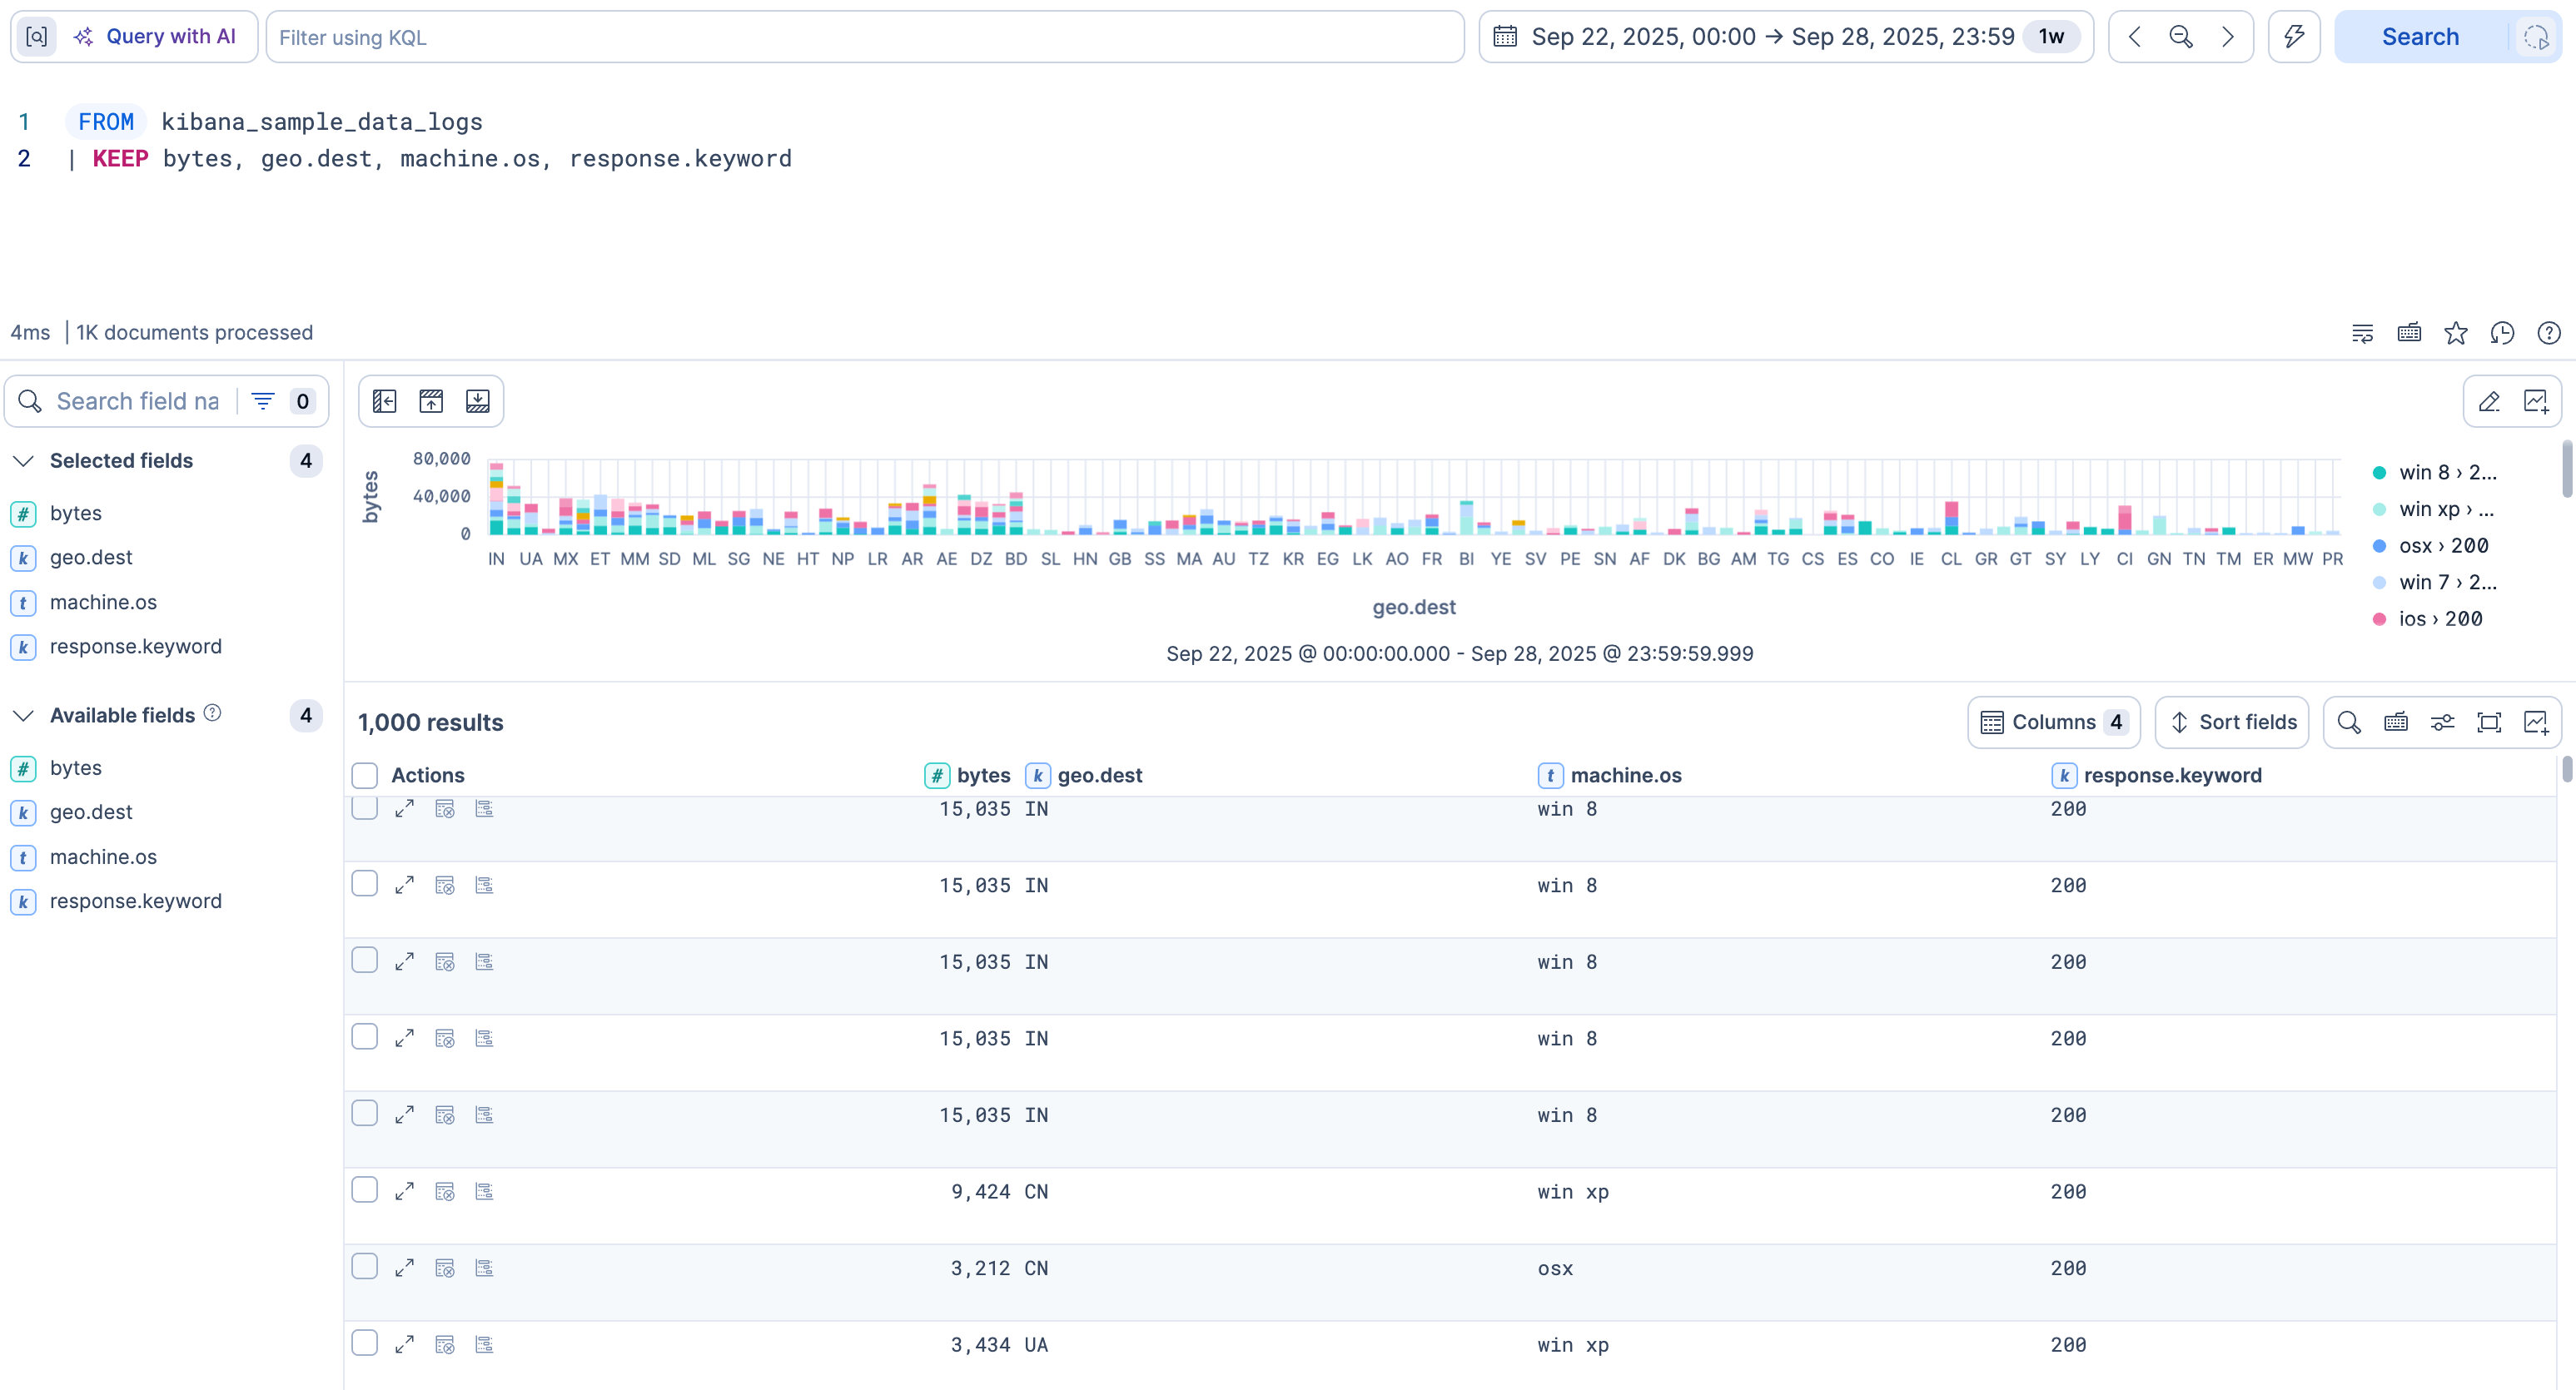Screen dimensions: 2576x1390
Task: Select machine.os under Selected fields
Action: pyautogui.click(x=103, y=602)
